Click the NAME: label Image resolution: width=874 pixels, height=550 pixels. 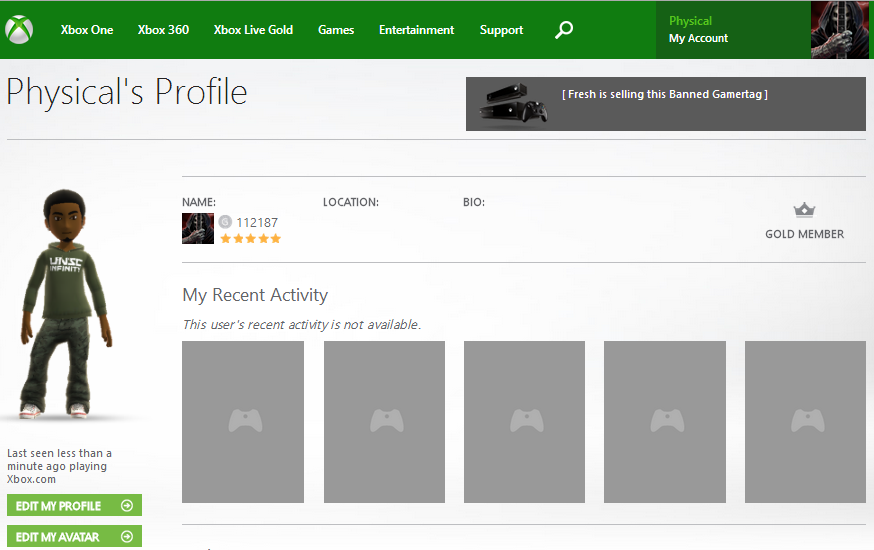pyautogui.click(x=199, y=202)
